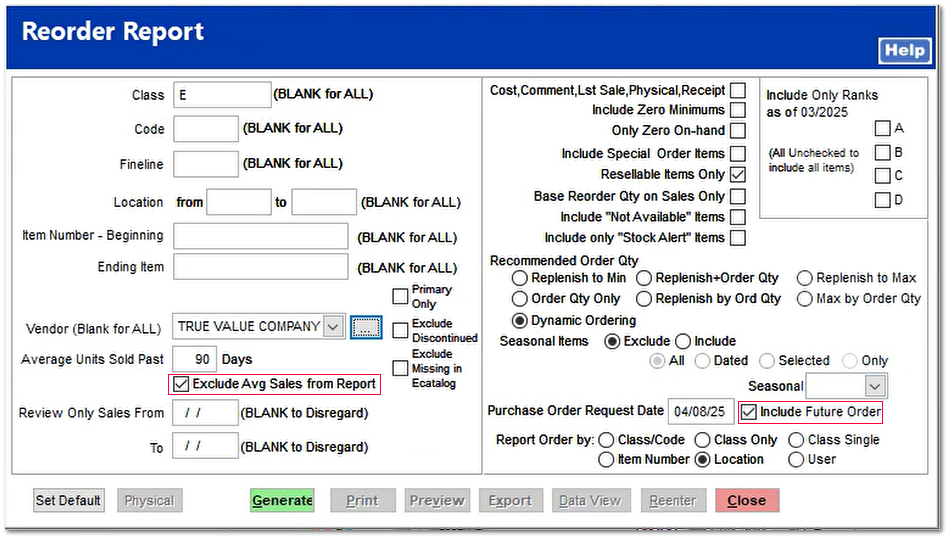The height and width of the screenshot is (539, 949).
Task: Select Seasonal Items Exclude radio
Action: 612,342
